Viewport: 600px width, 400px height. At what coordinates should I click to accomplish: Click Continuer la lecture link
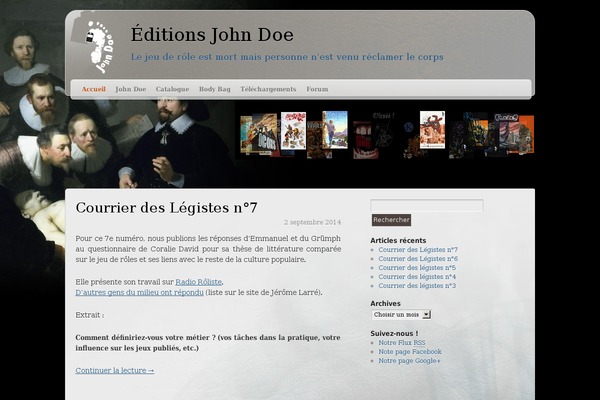pyautogui.click(x=115, y=371)
